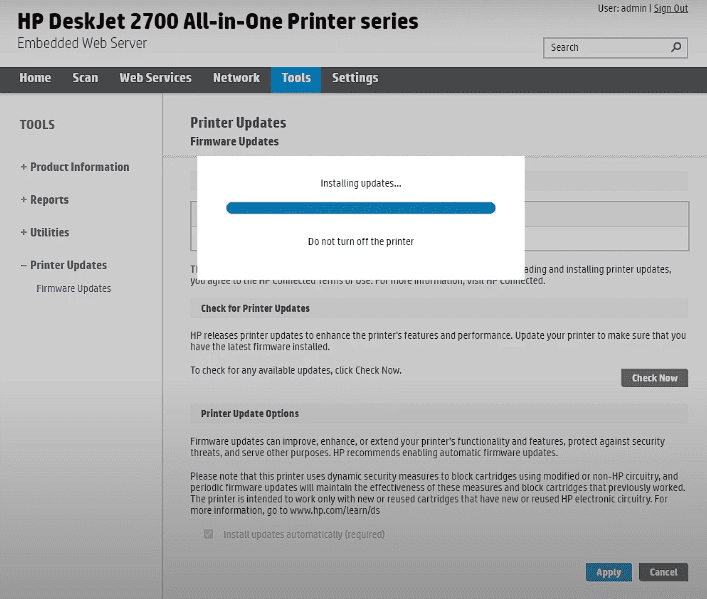Click the 'Do not turn off the printer' text
This screenshot has height=599, width=707.
[361, 242]
